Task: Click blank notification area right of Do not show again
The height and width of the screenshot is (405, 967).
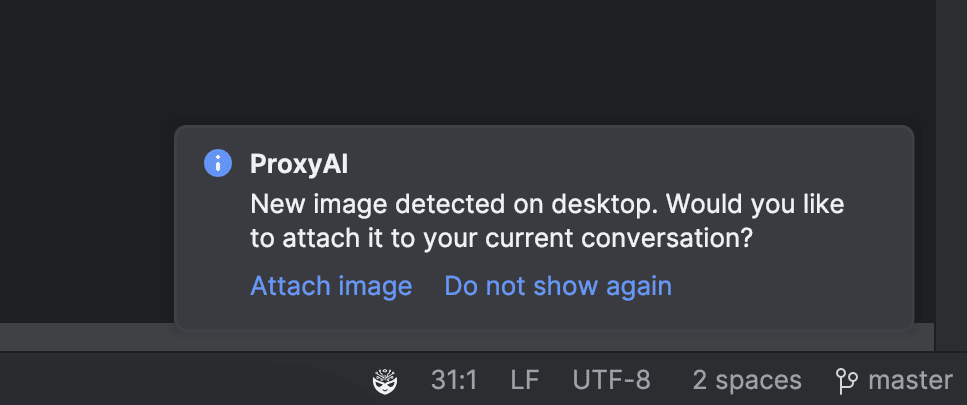Action: (x=789, y=287)
